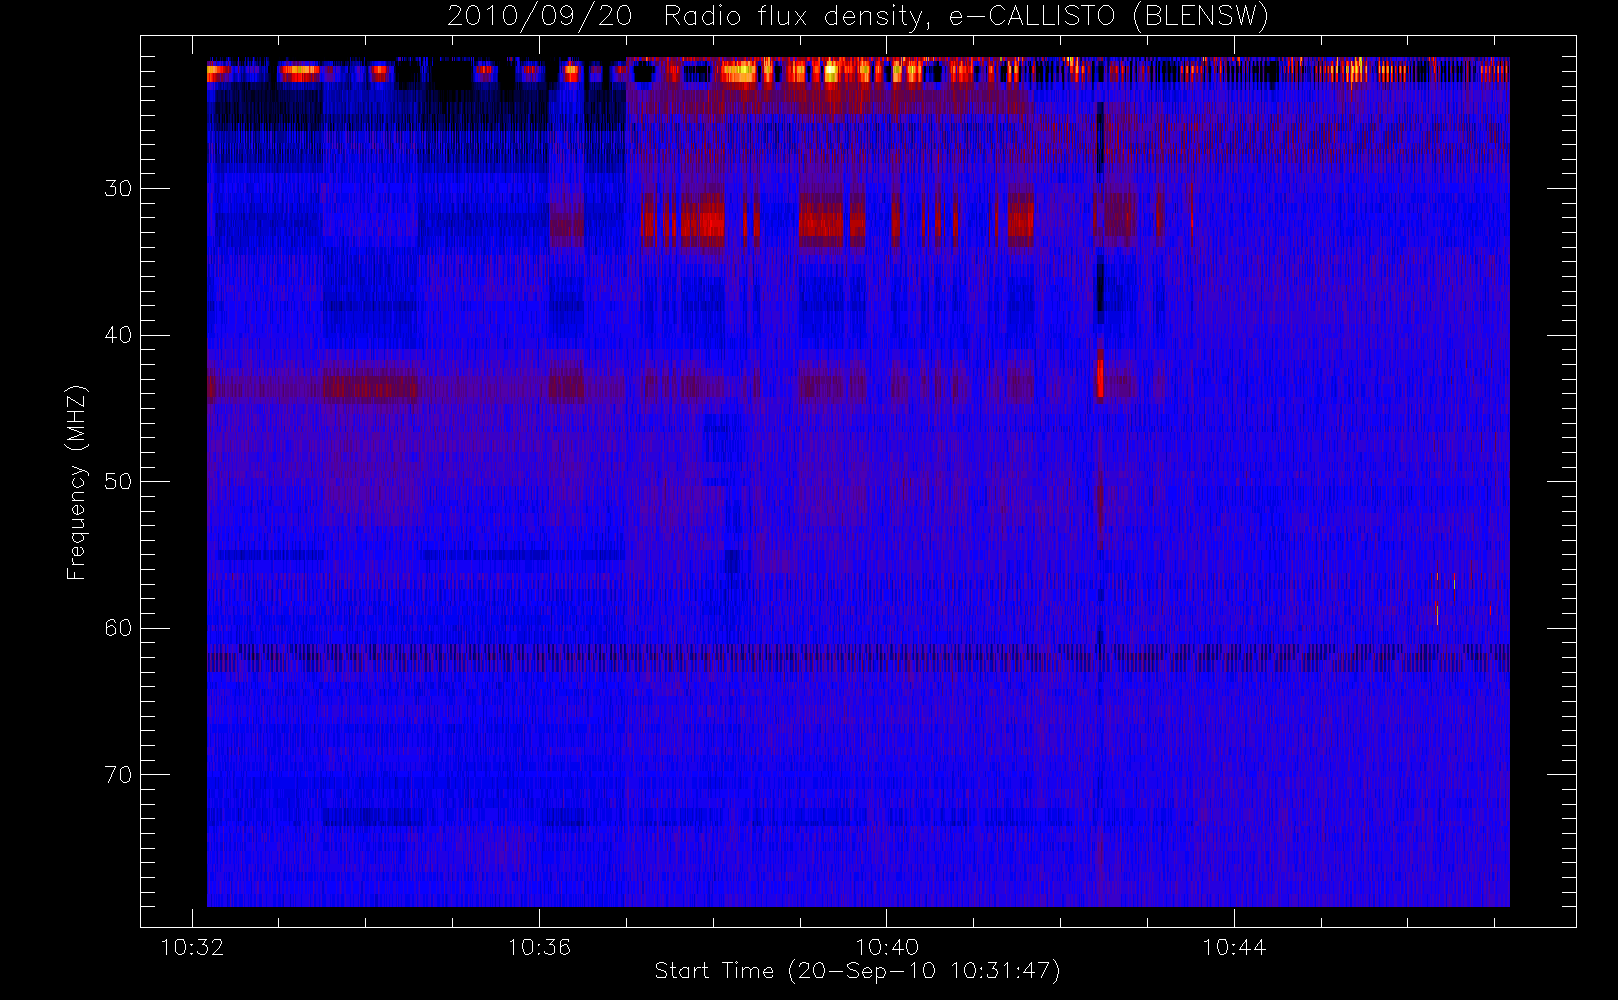Click the 10:44 time tick label

(x=1233, y=947)
